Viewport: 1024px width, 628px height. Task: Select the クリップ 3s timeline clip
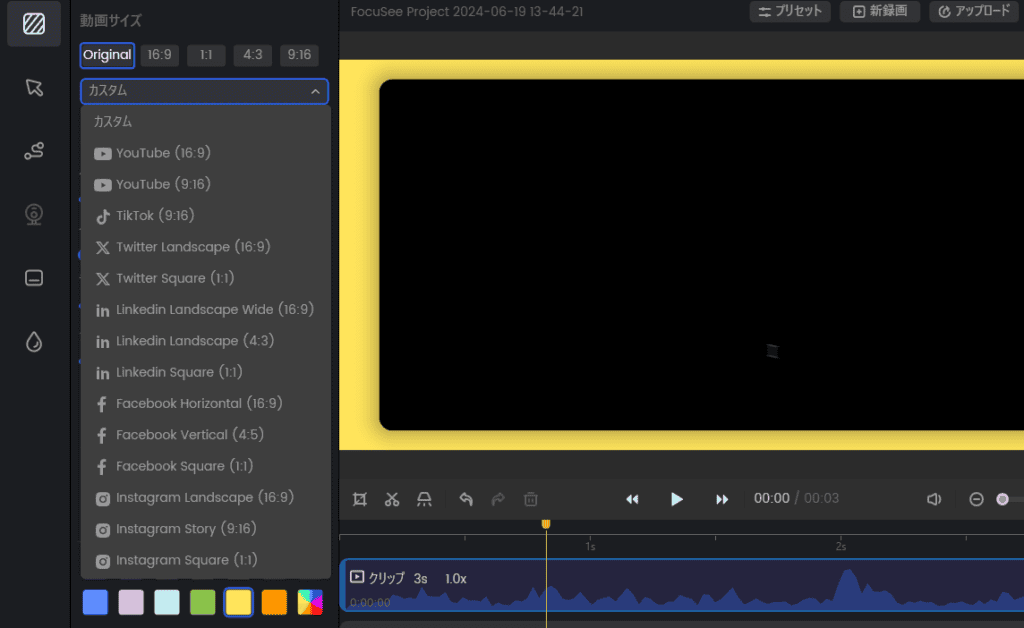pos(682,586)
